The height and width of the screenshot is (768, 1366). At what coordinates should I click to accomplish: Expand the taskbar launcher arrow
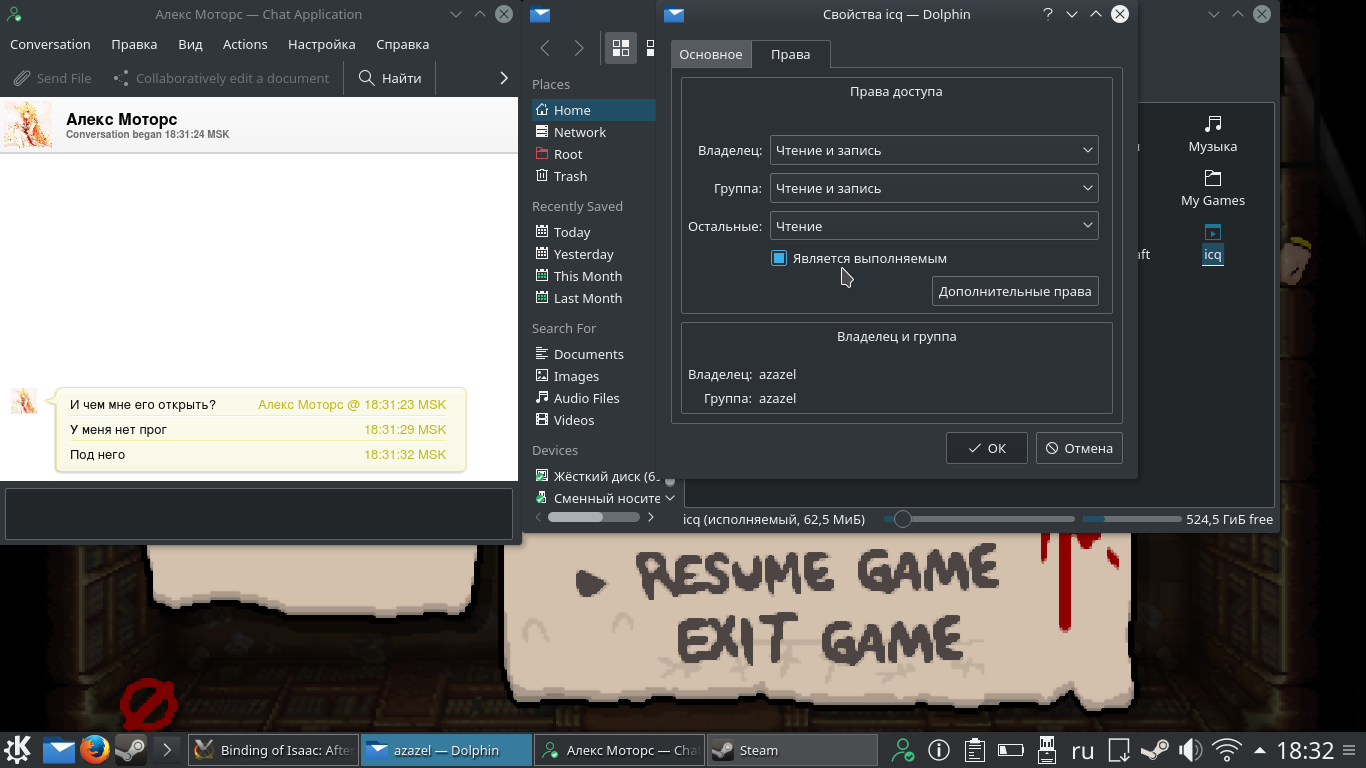pos(167,749)
